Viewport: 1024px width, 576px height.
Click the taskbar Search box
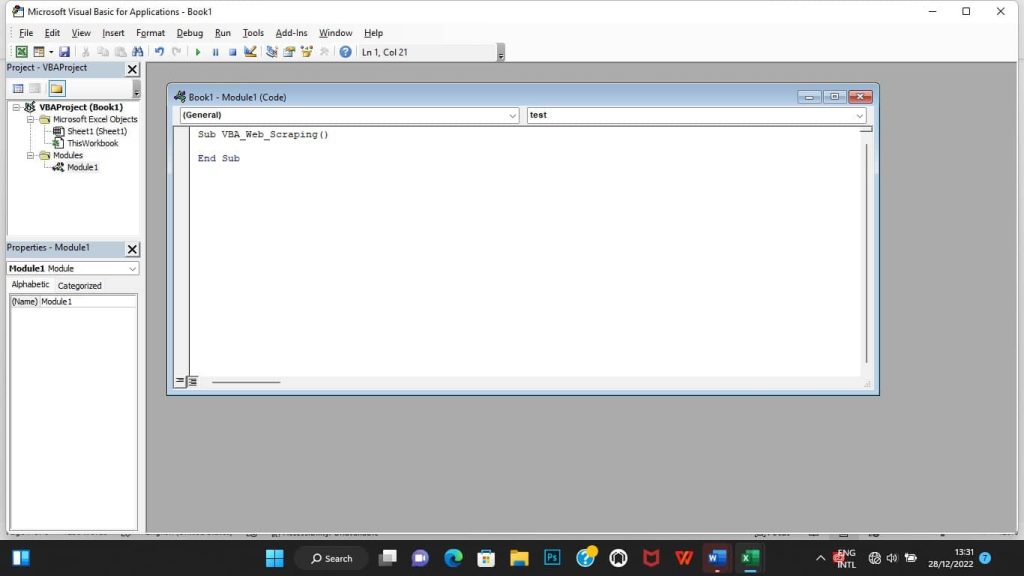pyautogui.click(x=331, y=558)
